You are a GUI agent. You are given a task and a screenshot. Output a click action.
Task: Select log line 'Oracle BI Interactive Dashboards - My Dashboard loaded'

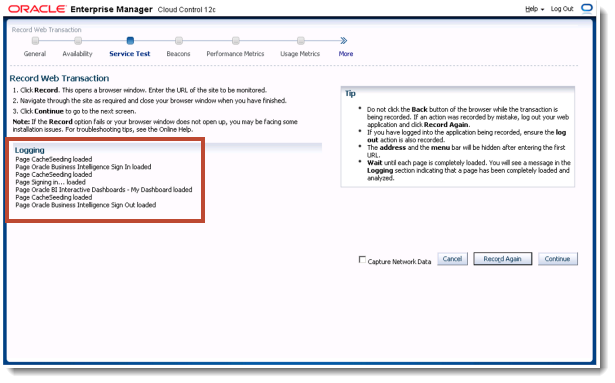tap(112, 190)
